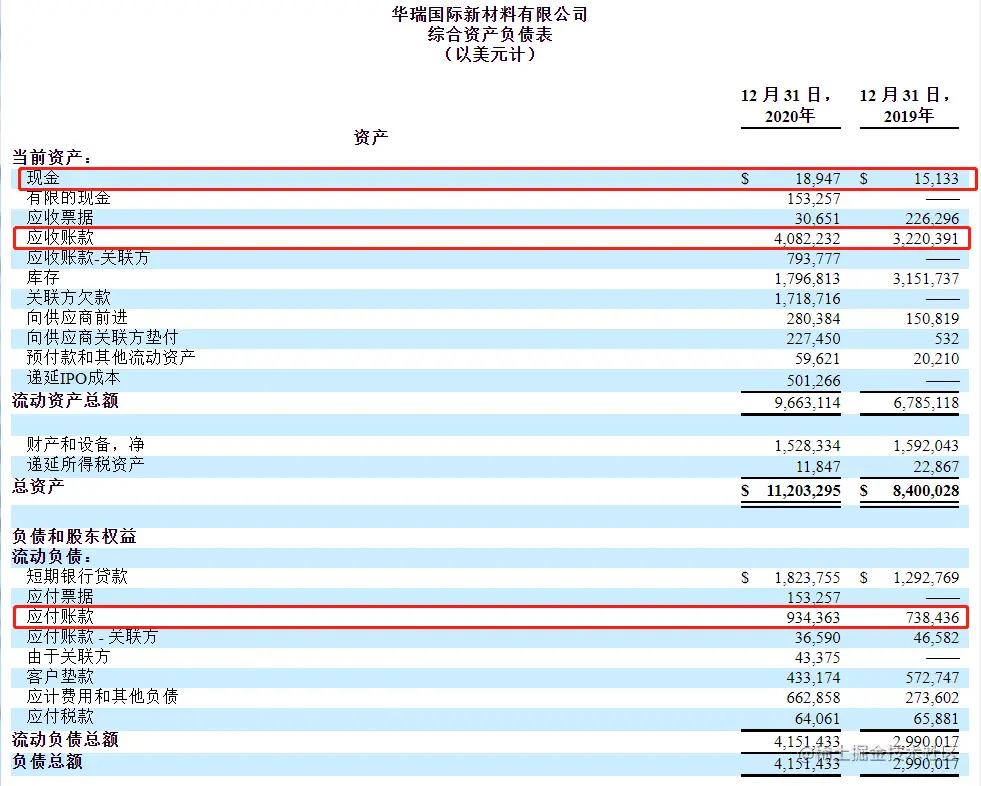
Task: Select the 资产 section heading
Action: [x=370, y=137]
